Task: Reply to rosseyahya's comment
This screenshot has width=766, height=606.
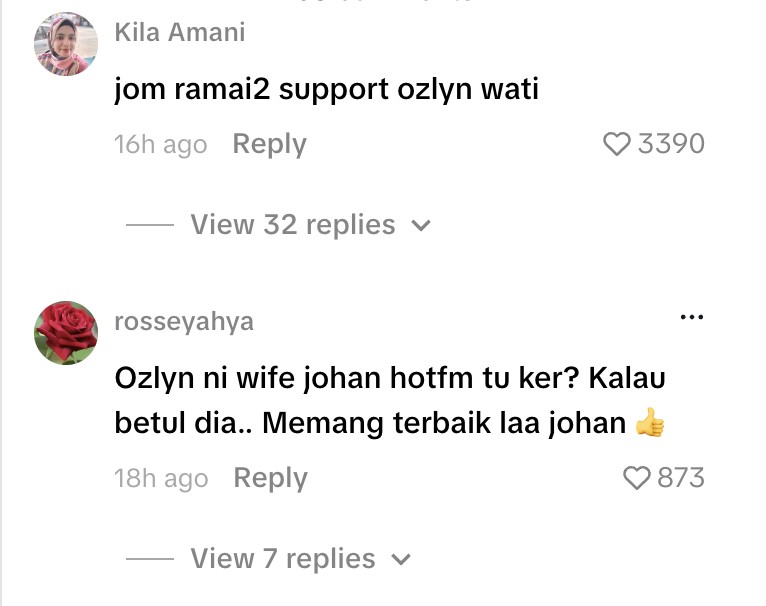Action: 271,478
